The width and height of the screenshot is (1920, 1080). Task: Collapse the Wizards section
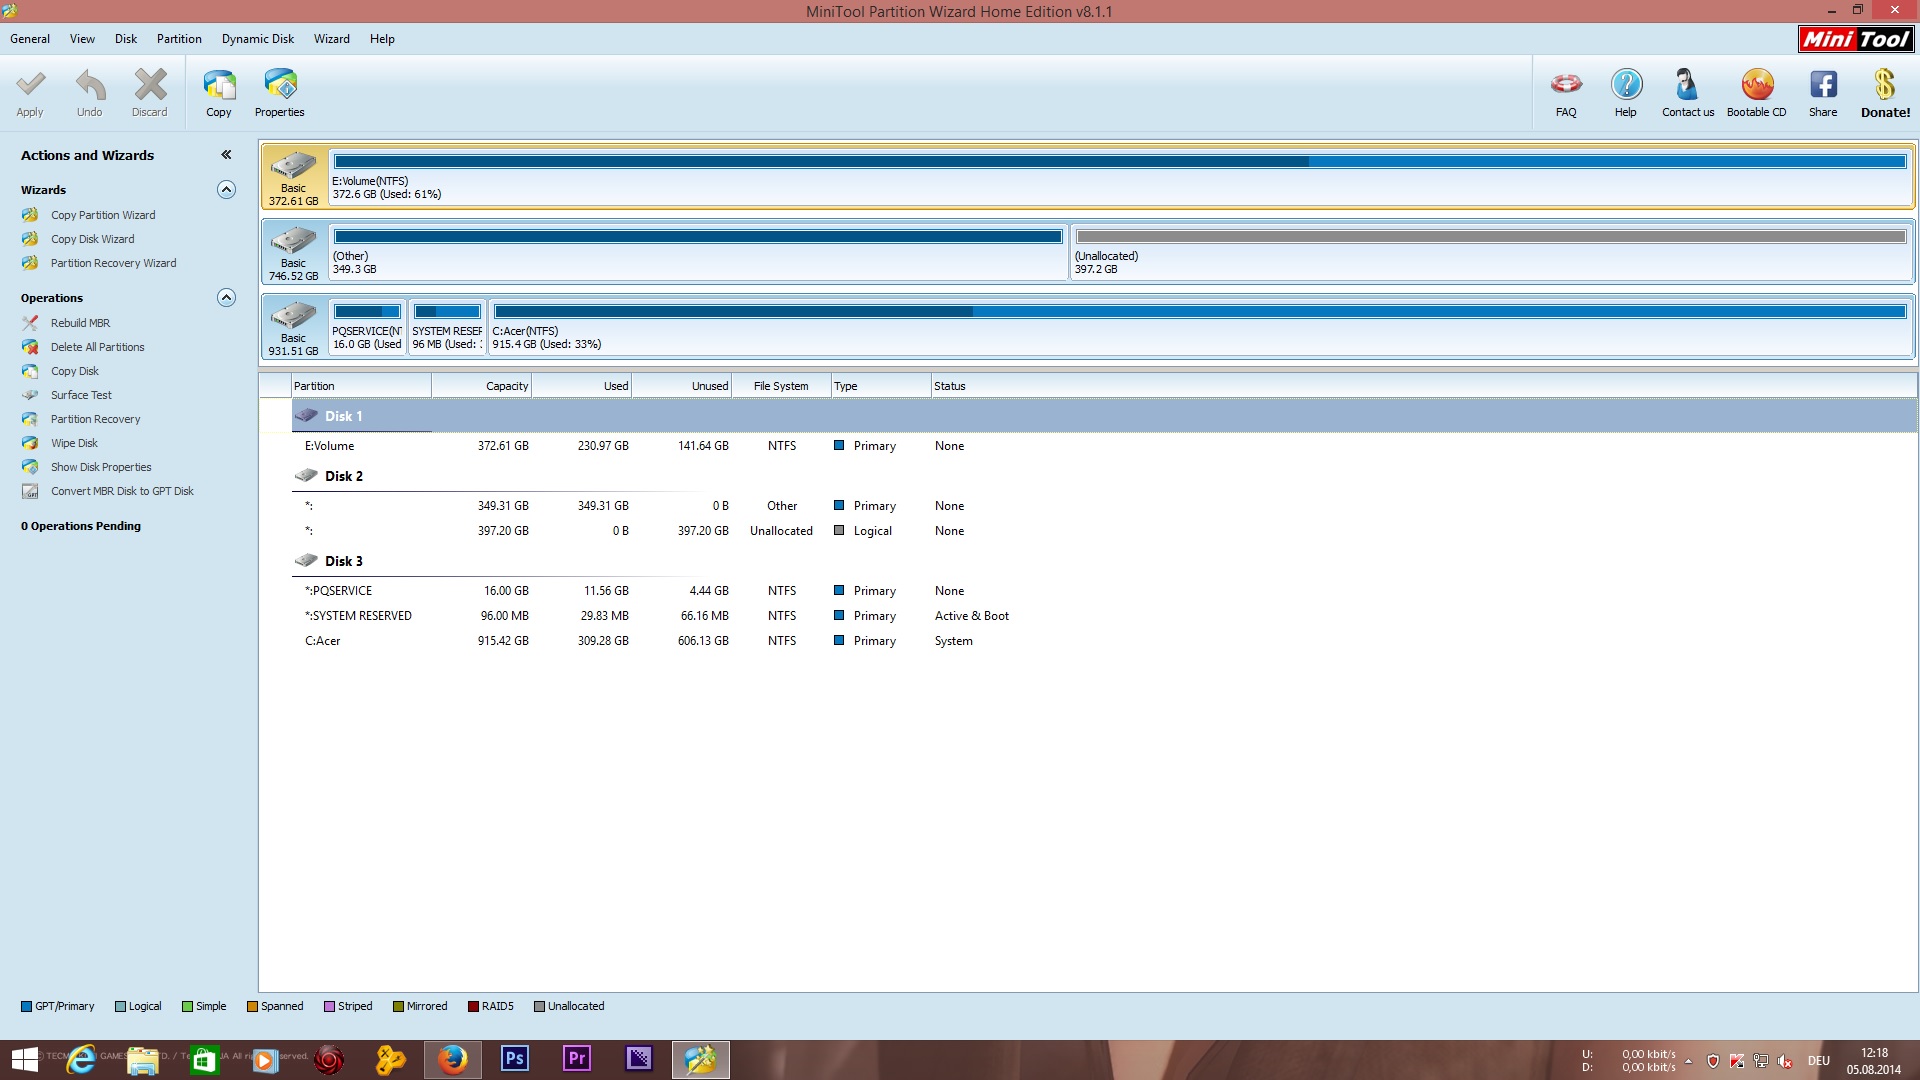coord(227,190)
